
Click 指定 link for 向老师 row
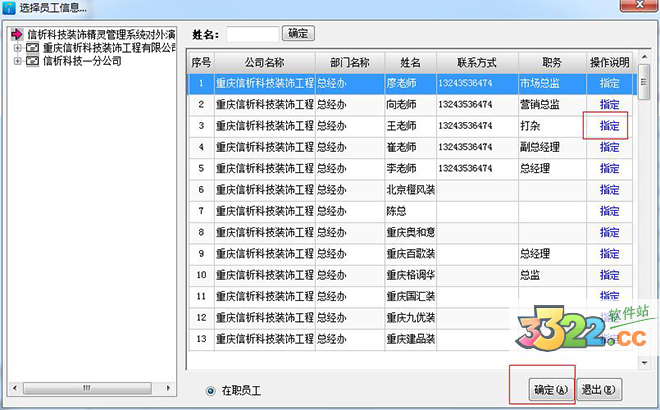point(609,104)
